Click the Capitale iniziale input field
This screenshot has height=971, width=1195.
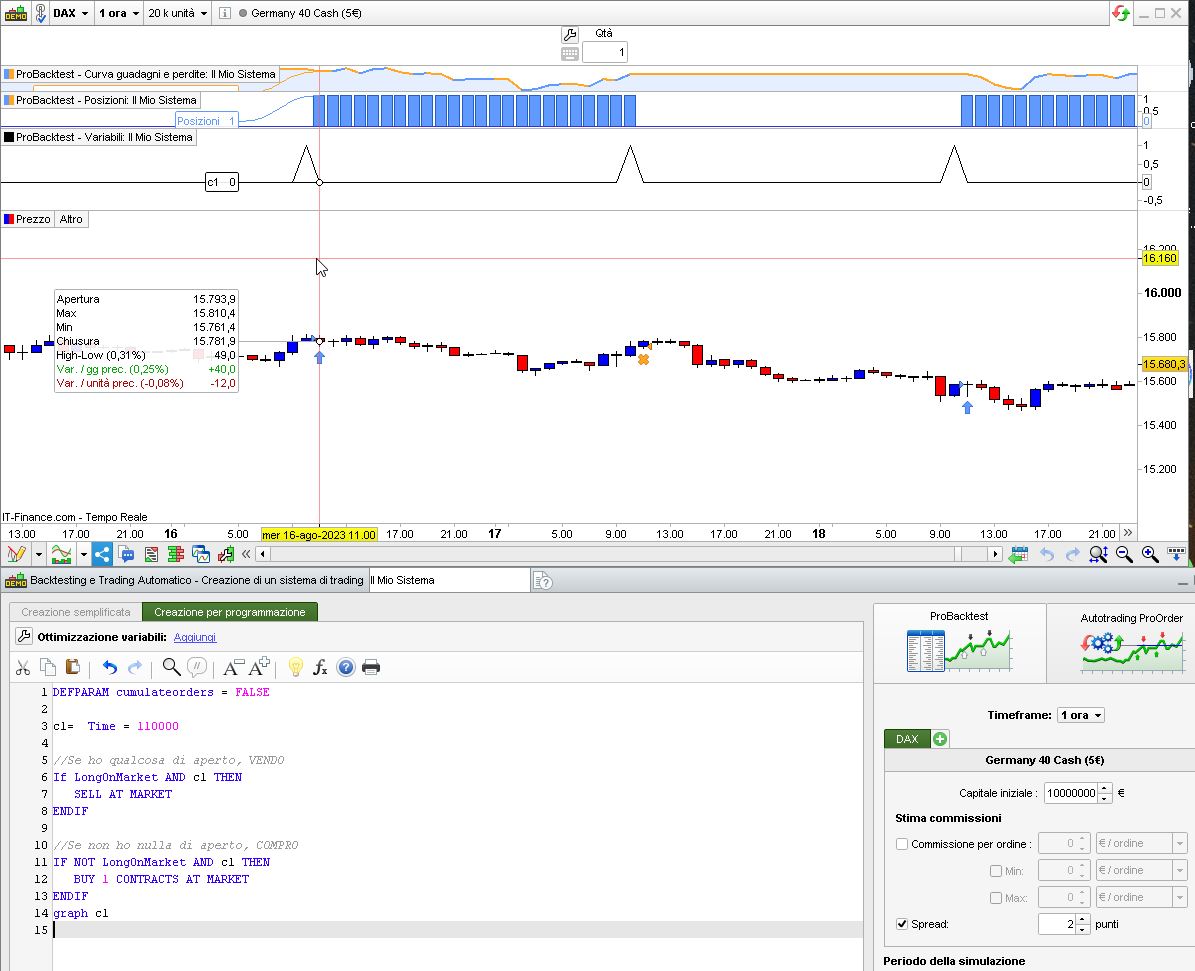[x=1070, y=793]
